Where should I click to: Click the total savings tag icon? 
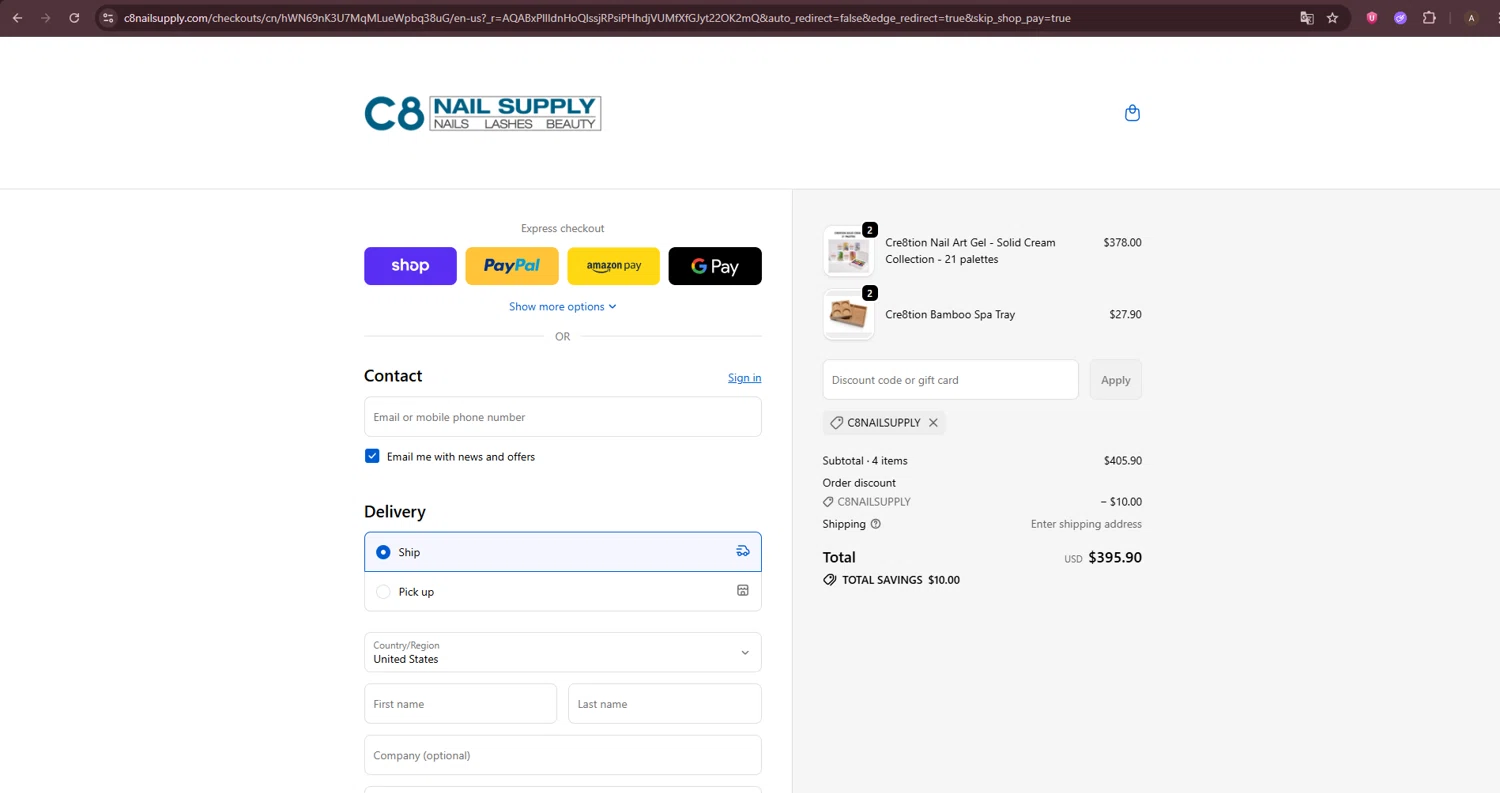829,580
